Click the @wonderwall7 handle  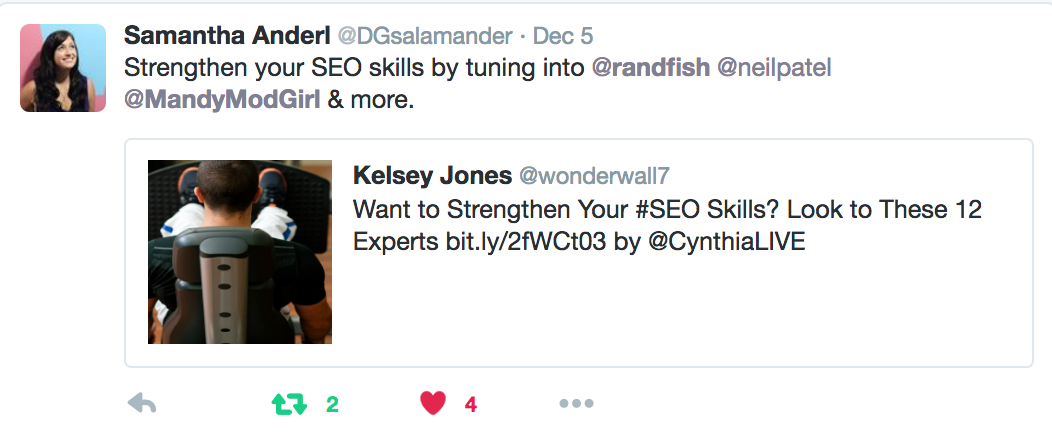click(595, 176)
